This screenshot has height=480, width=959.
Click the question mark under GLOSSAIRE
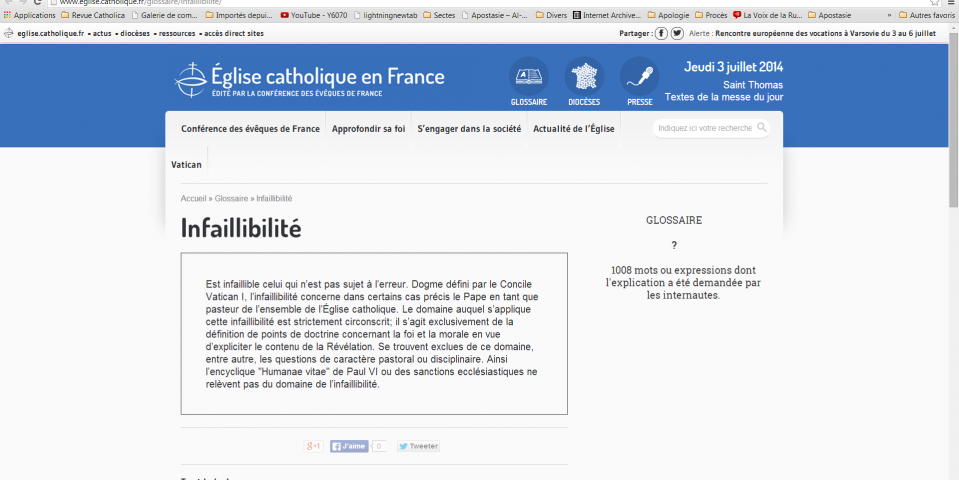tap(674, 245)
